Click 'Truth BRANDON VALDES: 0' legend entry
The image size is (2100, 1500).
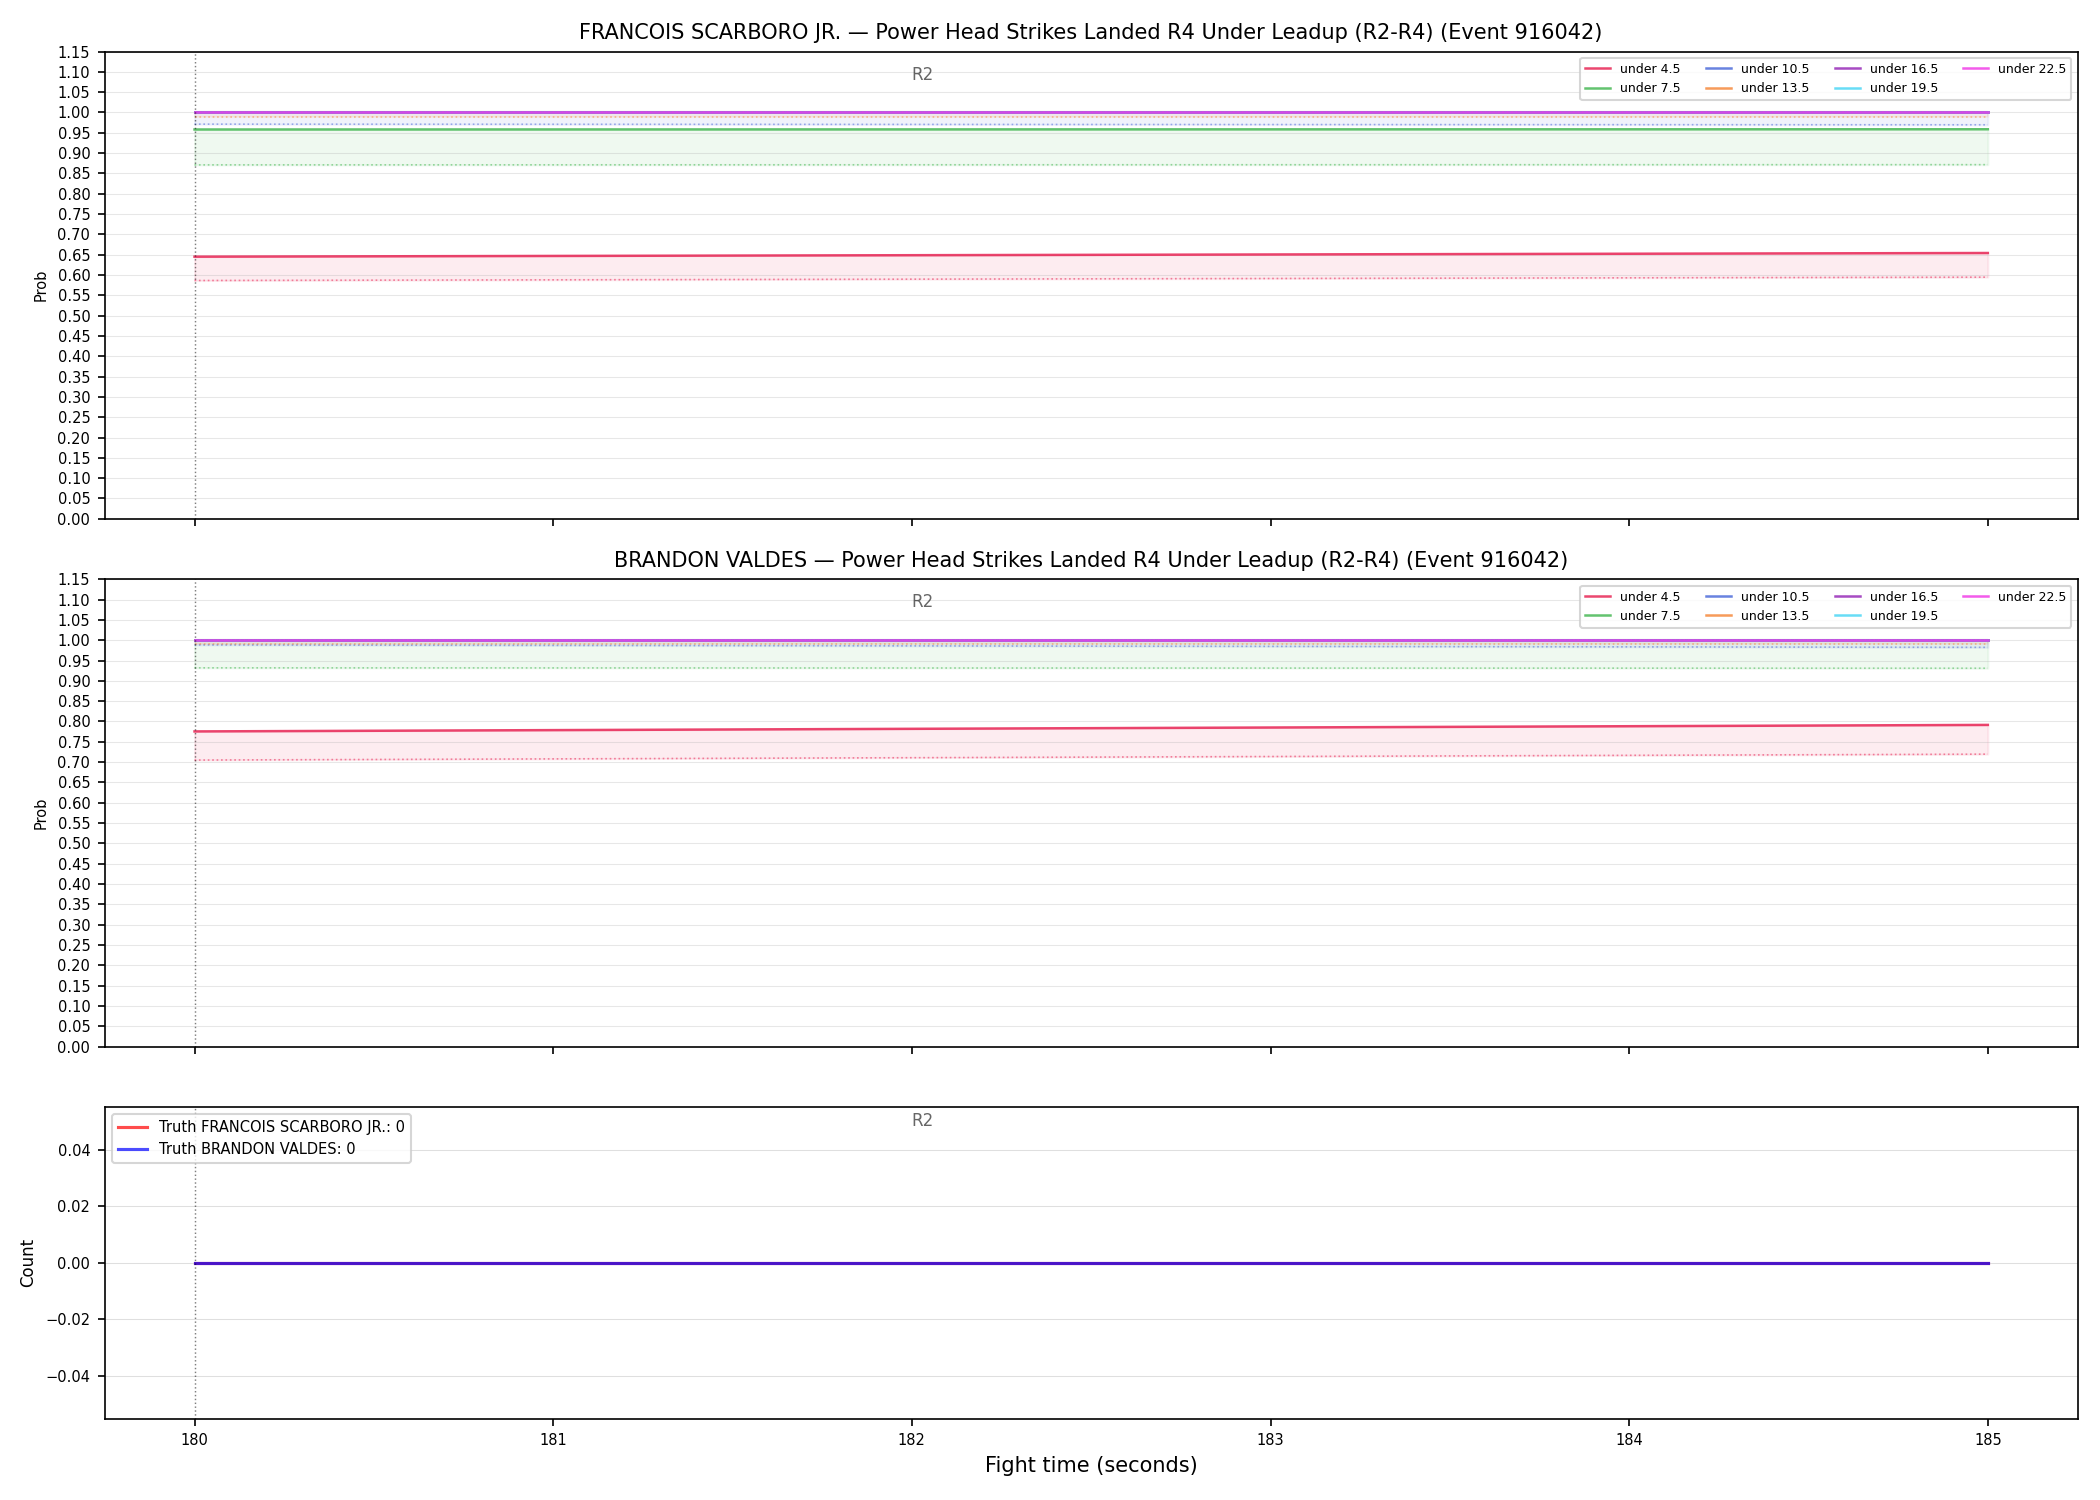coord(236,1149)
